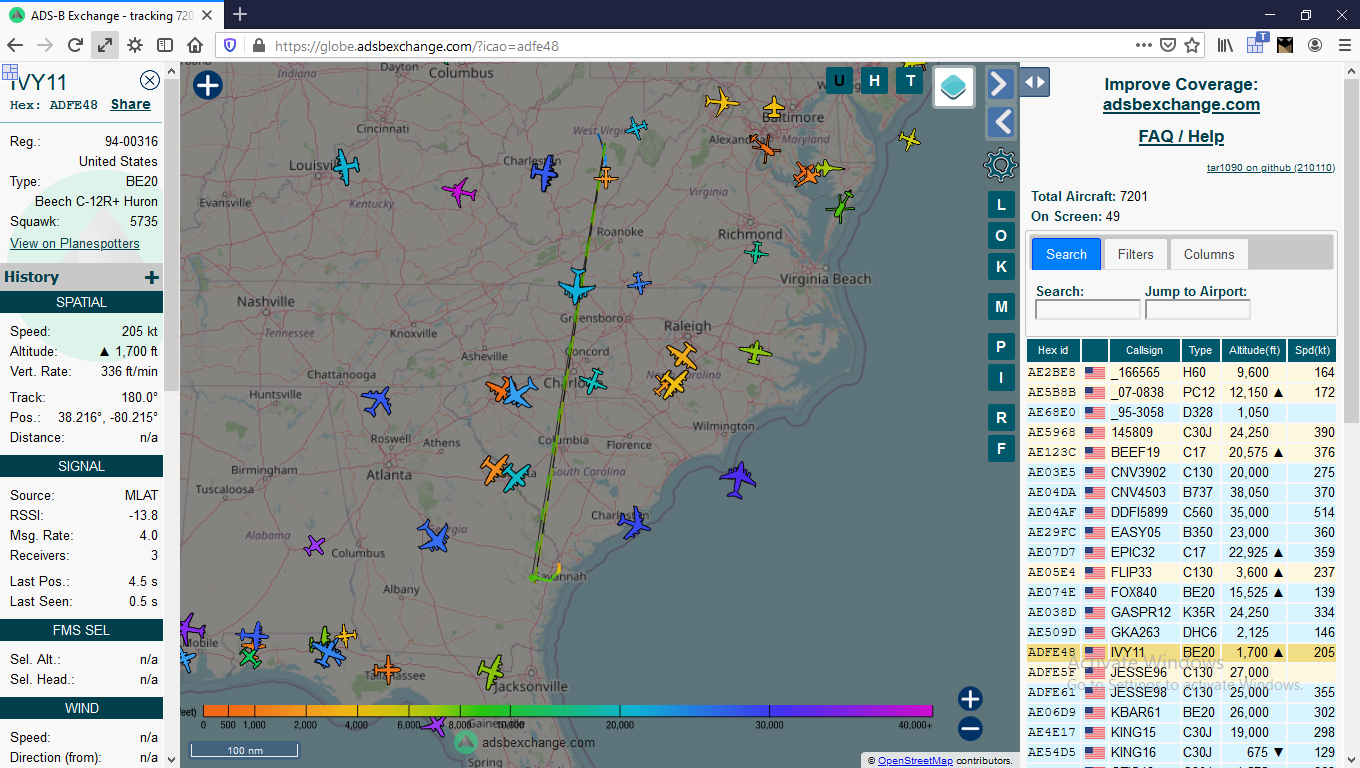1360x768 pixels.
Task: Open the FAQ / Help link
Action: [x=1181, y=136]
